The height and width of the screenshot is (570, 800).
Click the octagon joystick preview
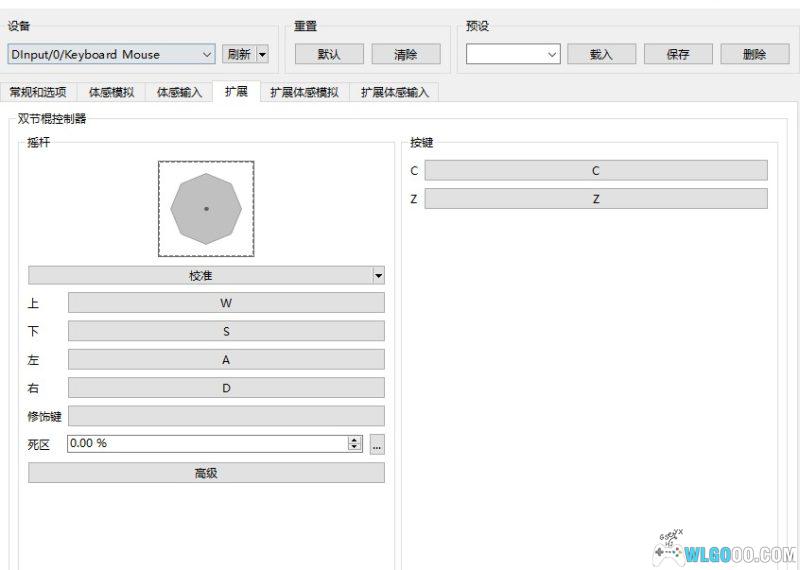click(206, 209)
